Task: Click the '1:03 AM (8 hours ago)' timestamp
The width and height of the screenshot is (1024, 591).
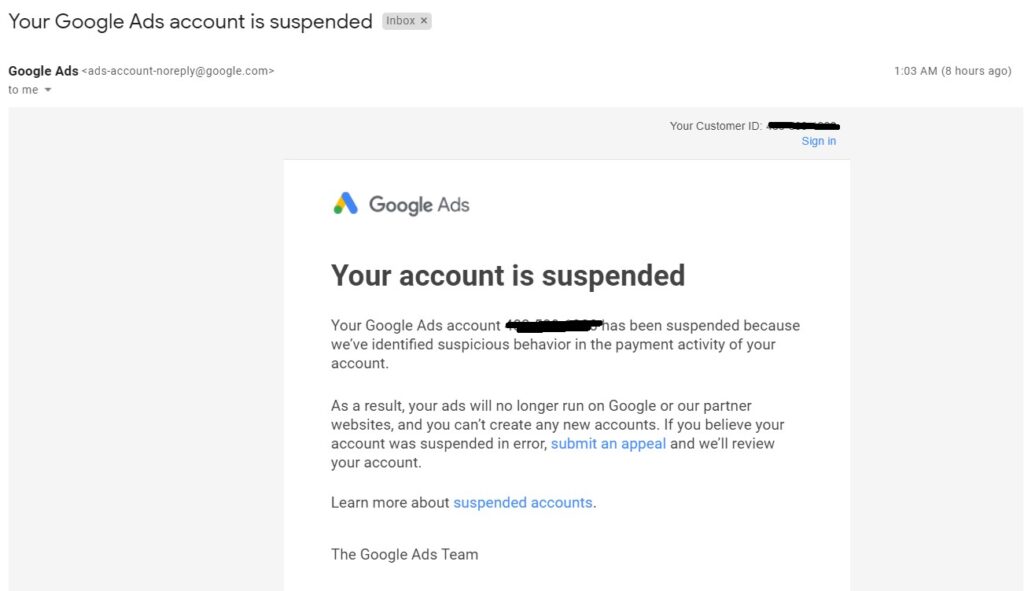Action: [953, 71]
